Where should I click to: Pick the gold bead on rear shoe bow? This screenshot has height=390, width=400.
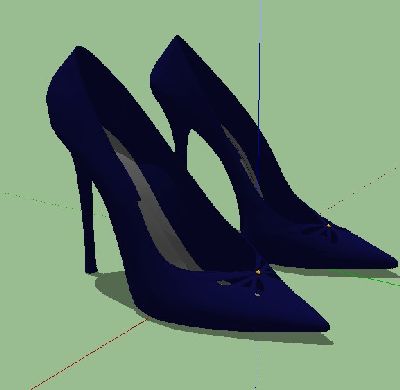click(329, 226)
